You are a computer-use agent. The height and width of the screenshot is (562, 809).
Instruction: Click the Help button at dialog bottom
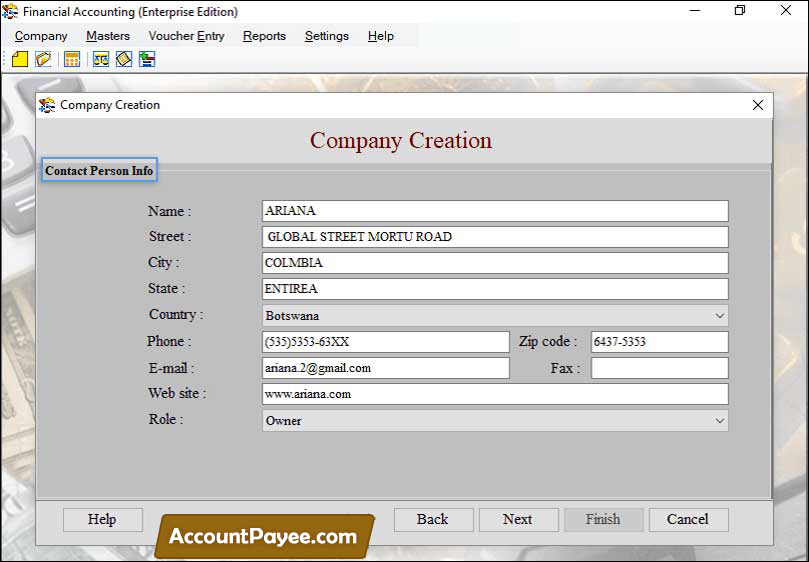(x=103, y=519)
